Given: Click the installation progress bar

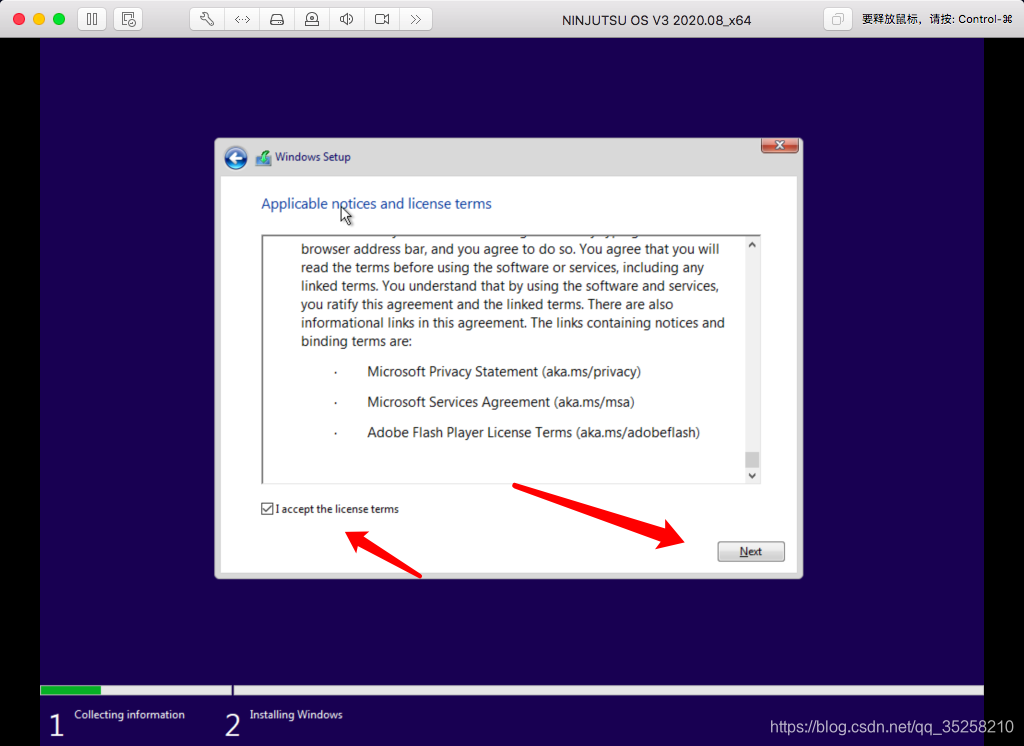Looking at the screenshot, I should tap(512, 690).
